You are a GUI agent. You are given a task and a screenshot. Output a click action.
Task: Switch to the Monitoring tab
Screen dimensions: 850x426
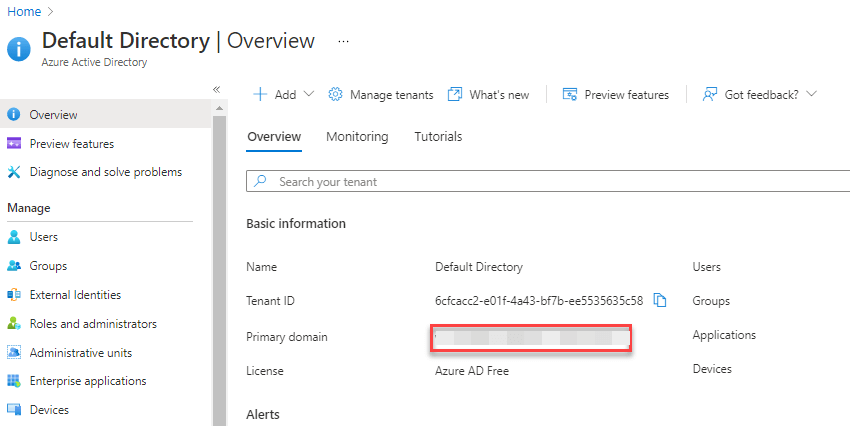357,137
